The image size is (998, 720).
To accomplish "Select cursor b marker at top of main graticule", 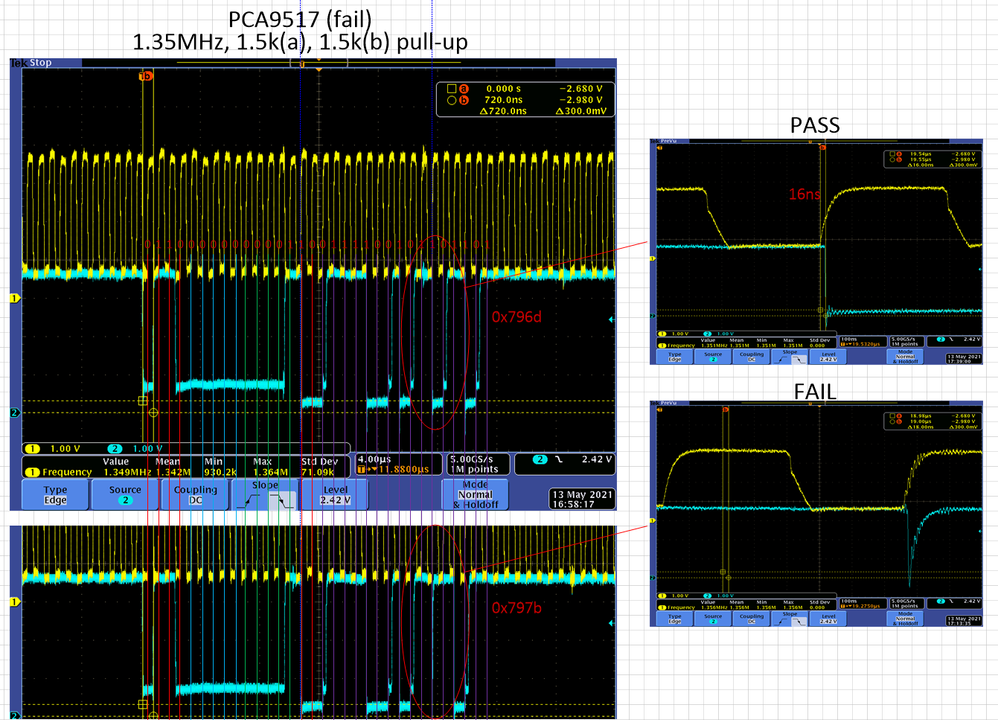I will pyautogui.click(x=146, y=76).
